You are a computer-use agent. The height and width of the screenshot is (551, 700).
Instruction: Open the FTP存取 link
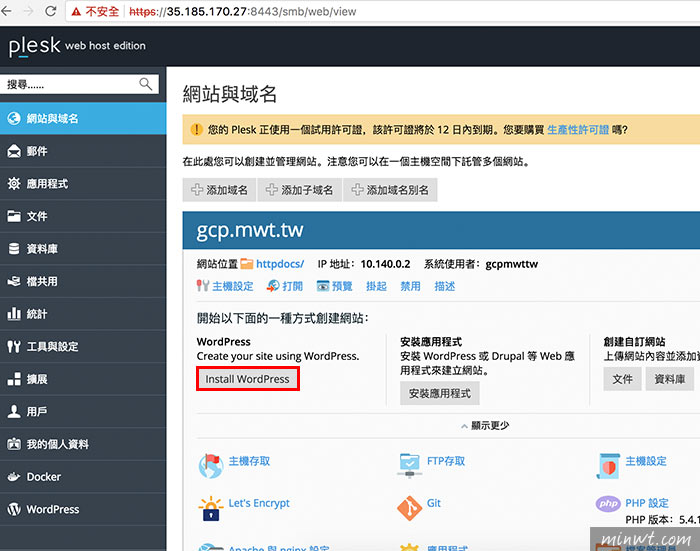click(446, 461)
